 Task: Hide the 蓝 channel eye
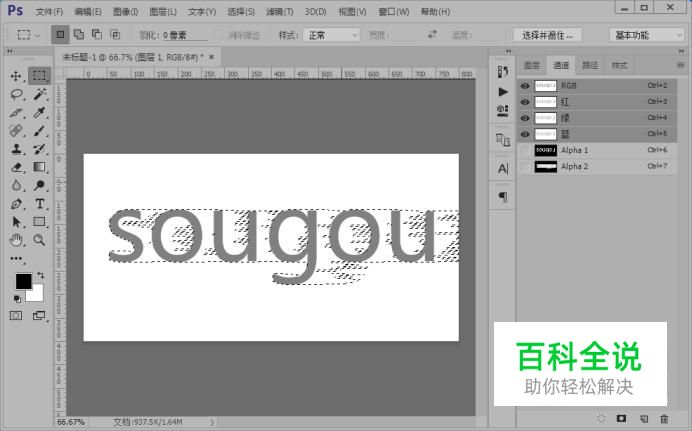[525, 134]
